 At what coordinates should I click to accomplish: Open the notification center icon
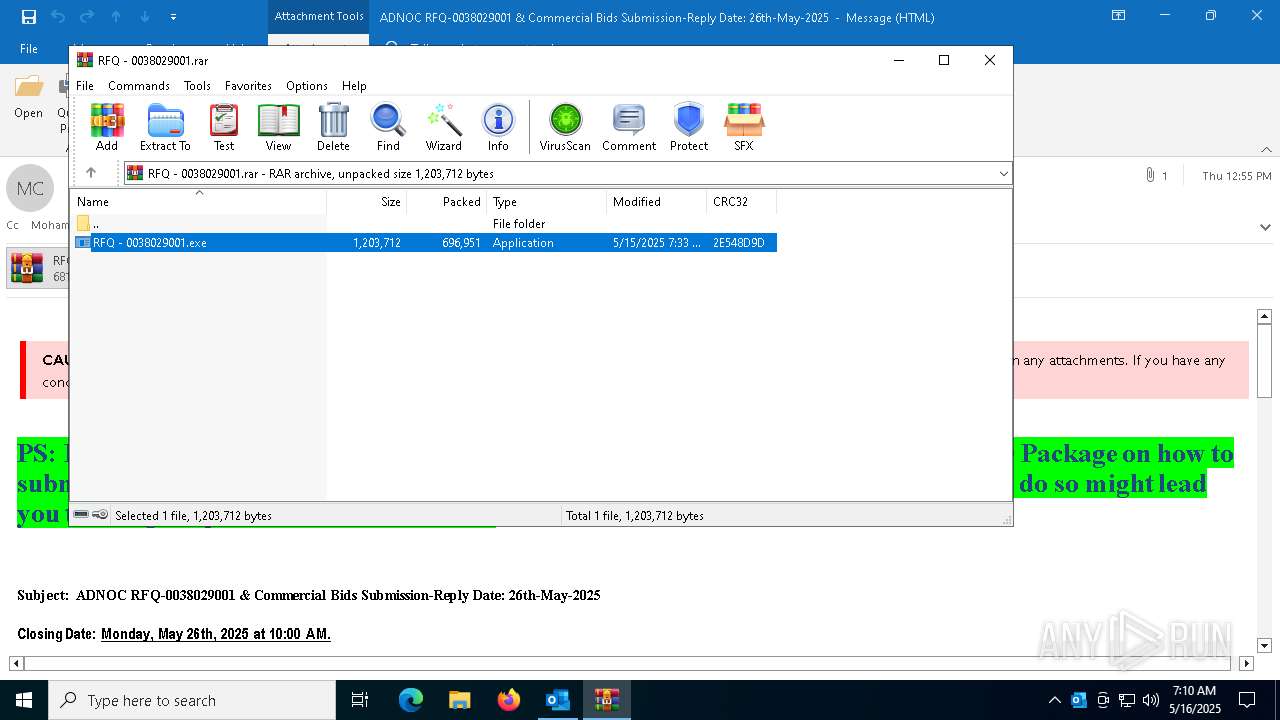click(1247, 700)
